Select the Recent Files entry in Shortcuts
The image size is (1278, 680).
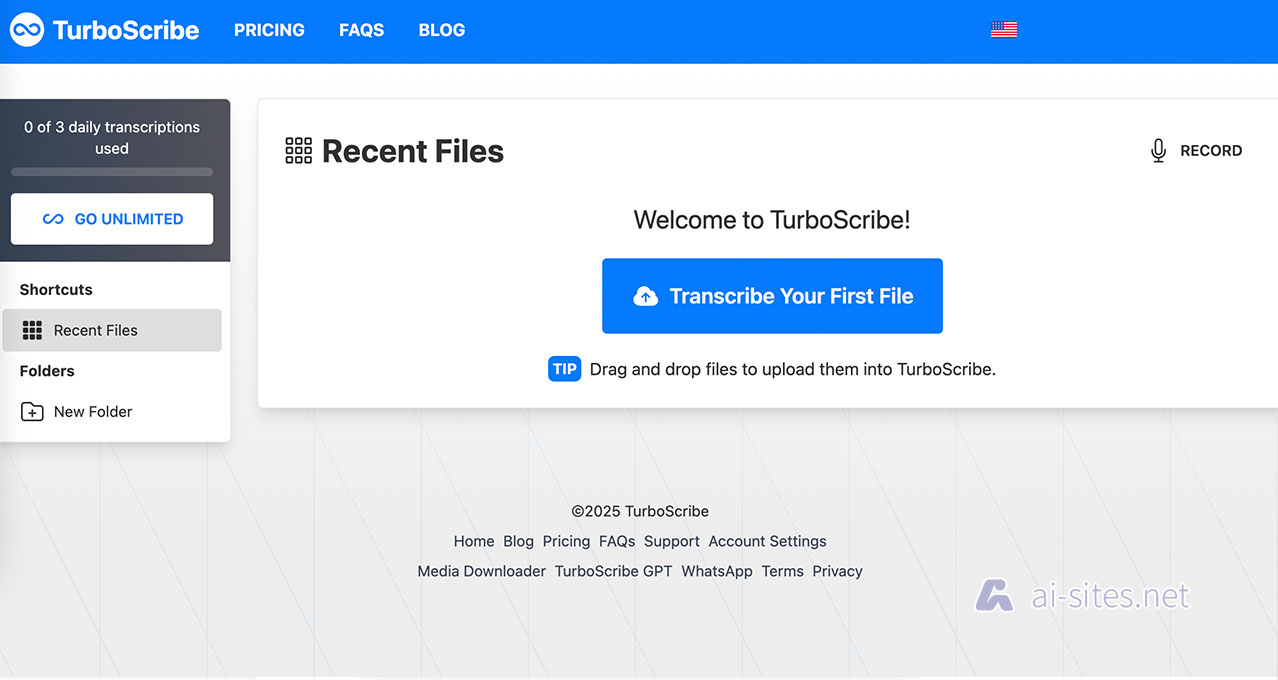[96, 330]
